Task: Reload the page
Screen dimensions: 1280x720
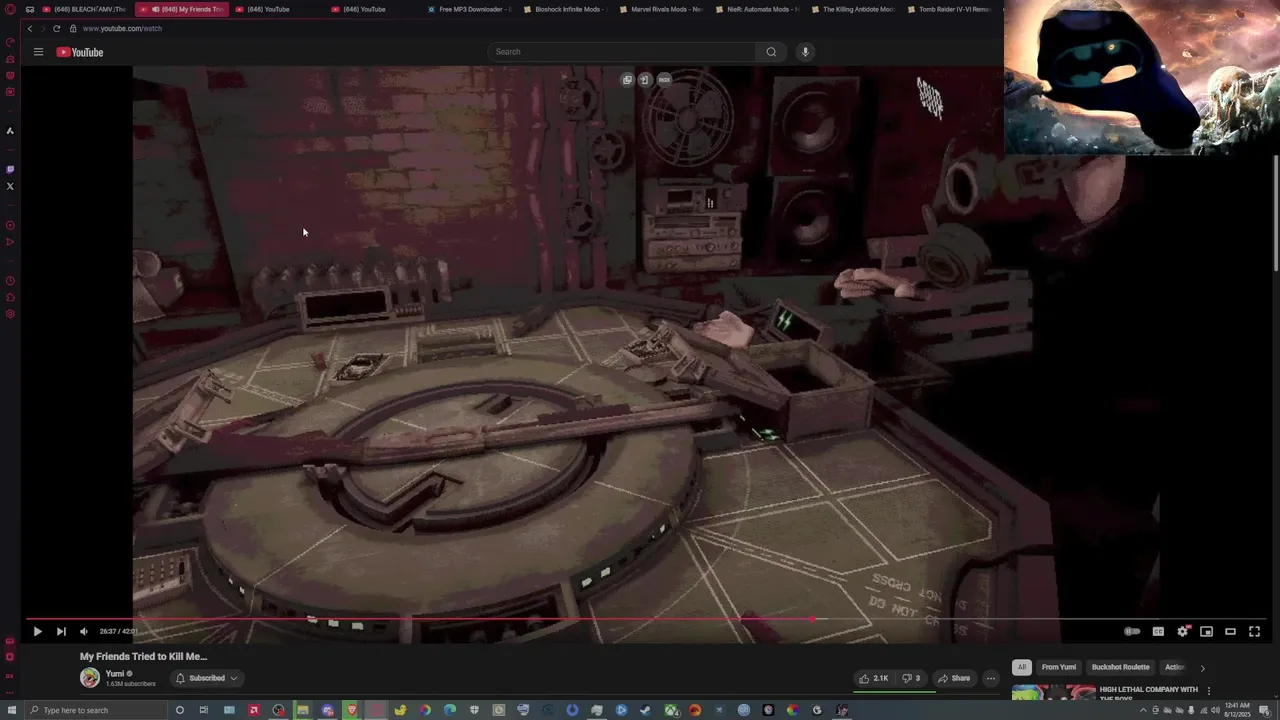Action: [x=56, y=29]
